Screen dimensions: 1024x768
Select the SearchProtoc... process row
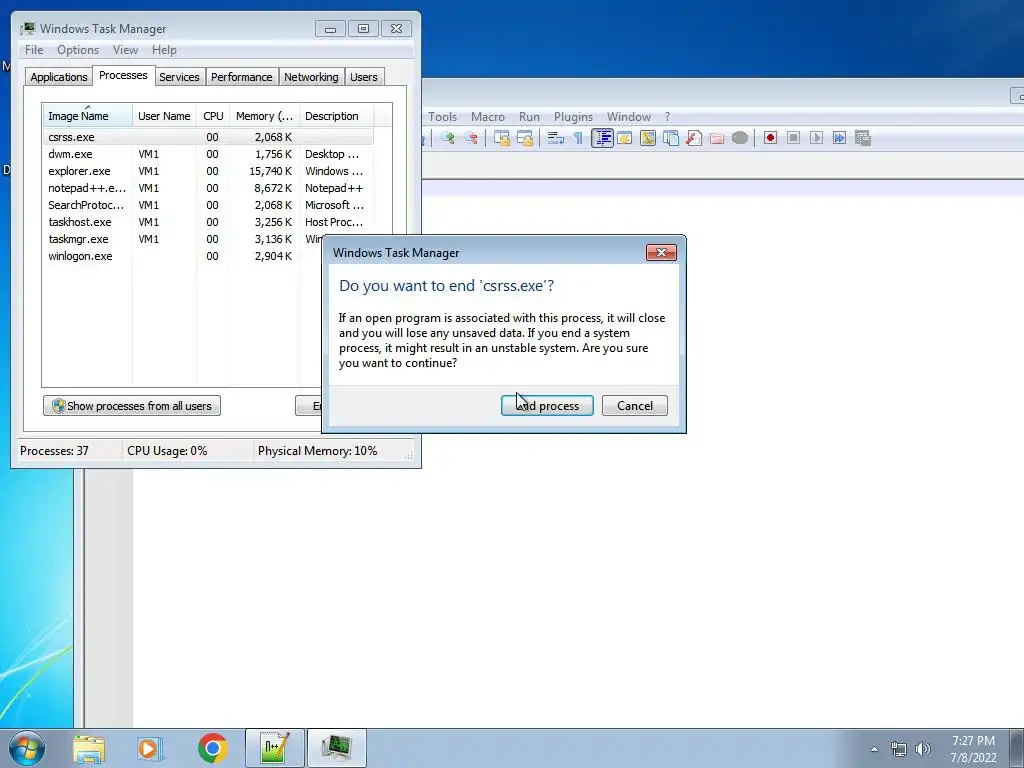208,205
